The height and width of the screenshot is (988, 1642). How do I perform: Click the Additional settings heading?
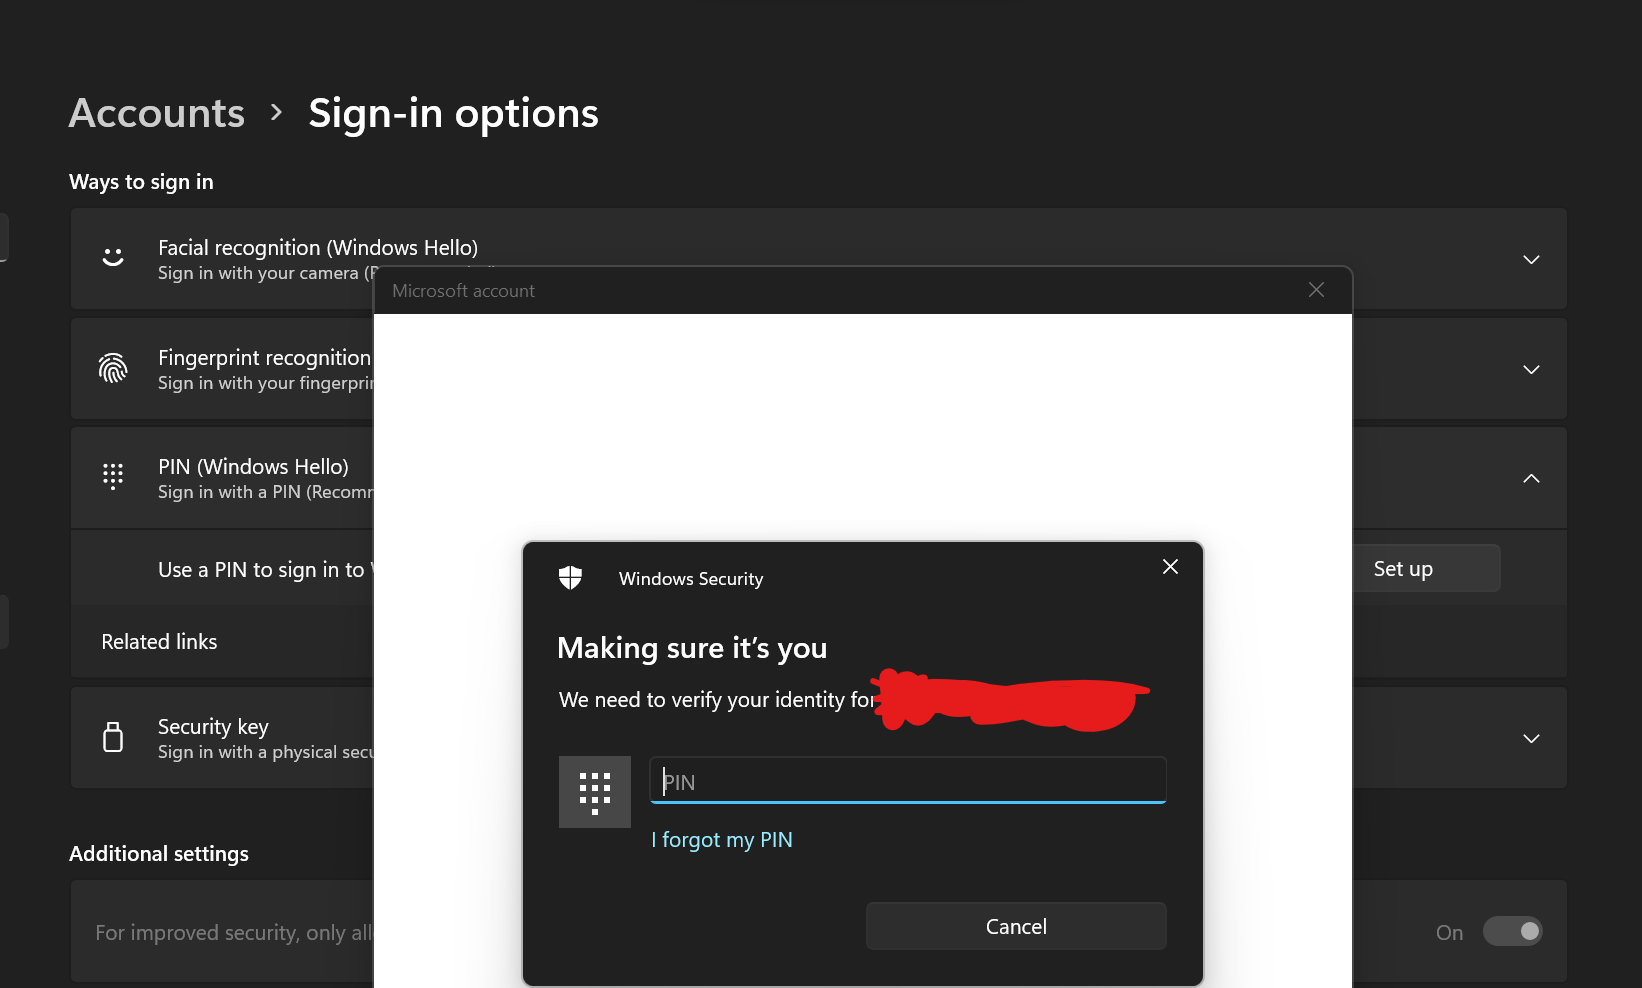click(x=159, y=854)
